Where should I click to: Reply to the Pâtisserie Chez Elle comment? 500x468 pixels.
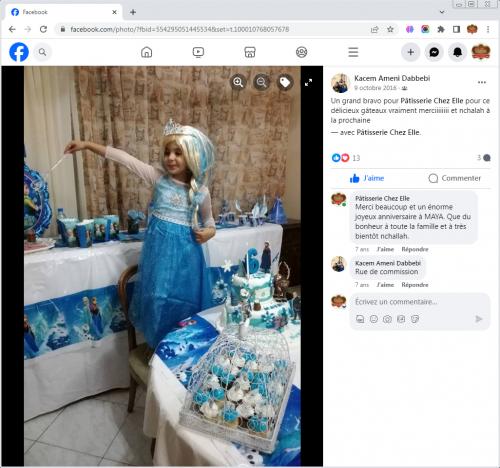click(415, 249)
